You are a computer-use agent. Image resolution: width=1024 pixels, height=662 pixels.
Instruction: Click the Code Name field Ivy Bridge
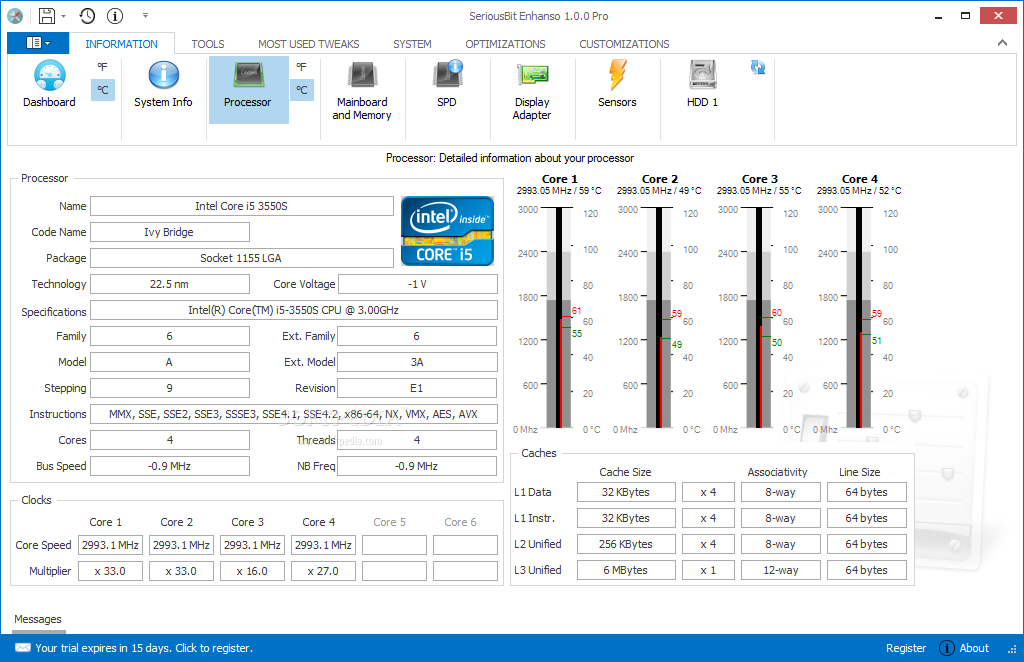[x=170, y=232]
